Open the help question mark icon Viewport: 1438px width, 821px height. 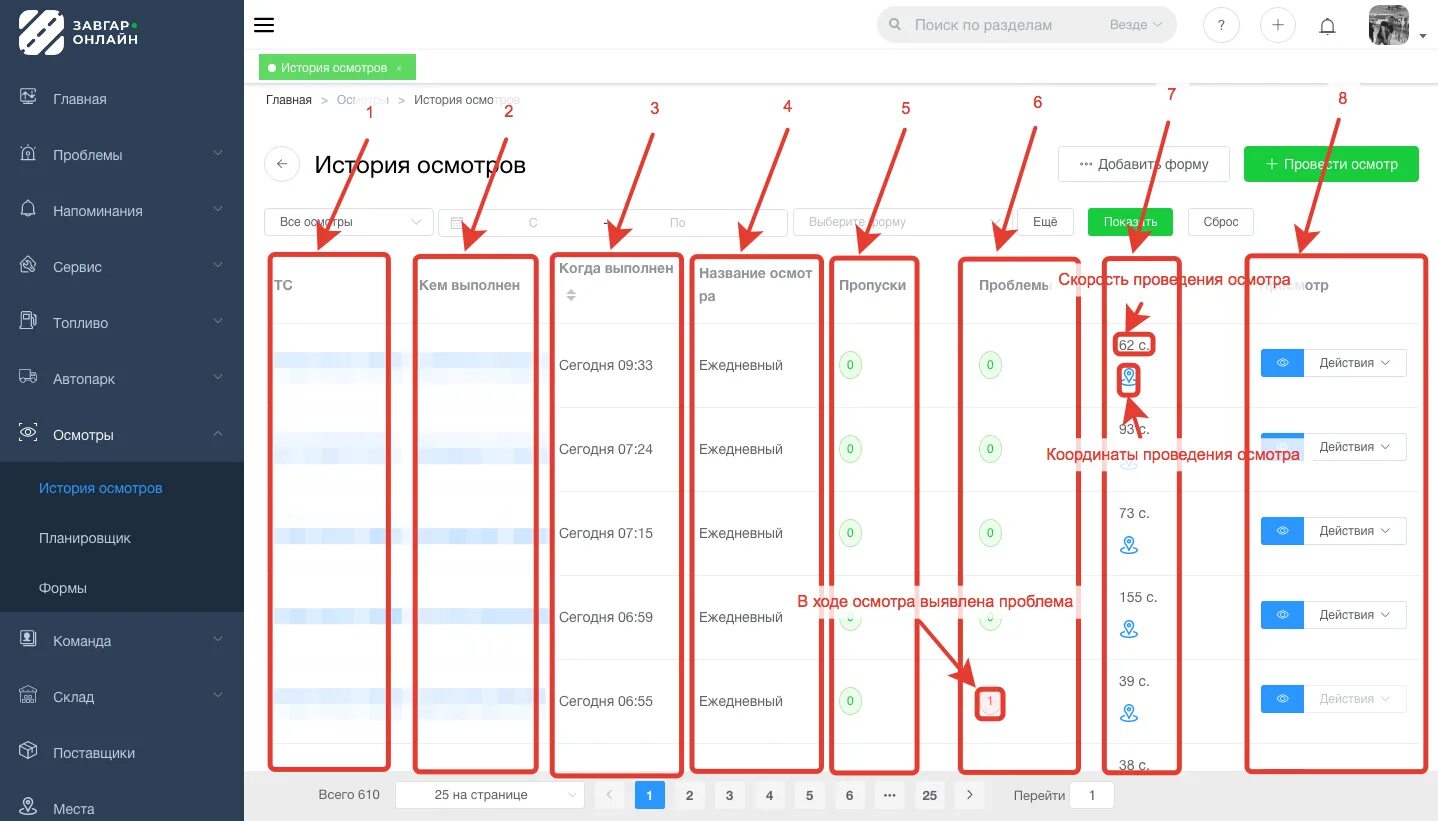click(x=1221, y=25)
